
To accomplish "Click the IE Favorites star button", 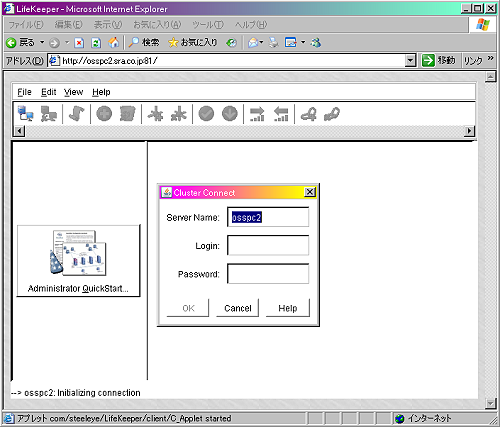I will pyautogui.click(x=193, y=42).
